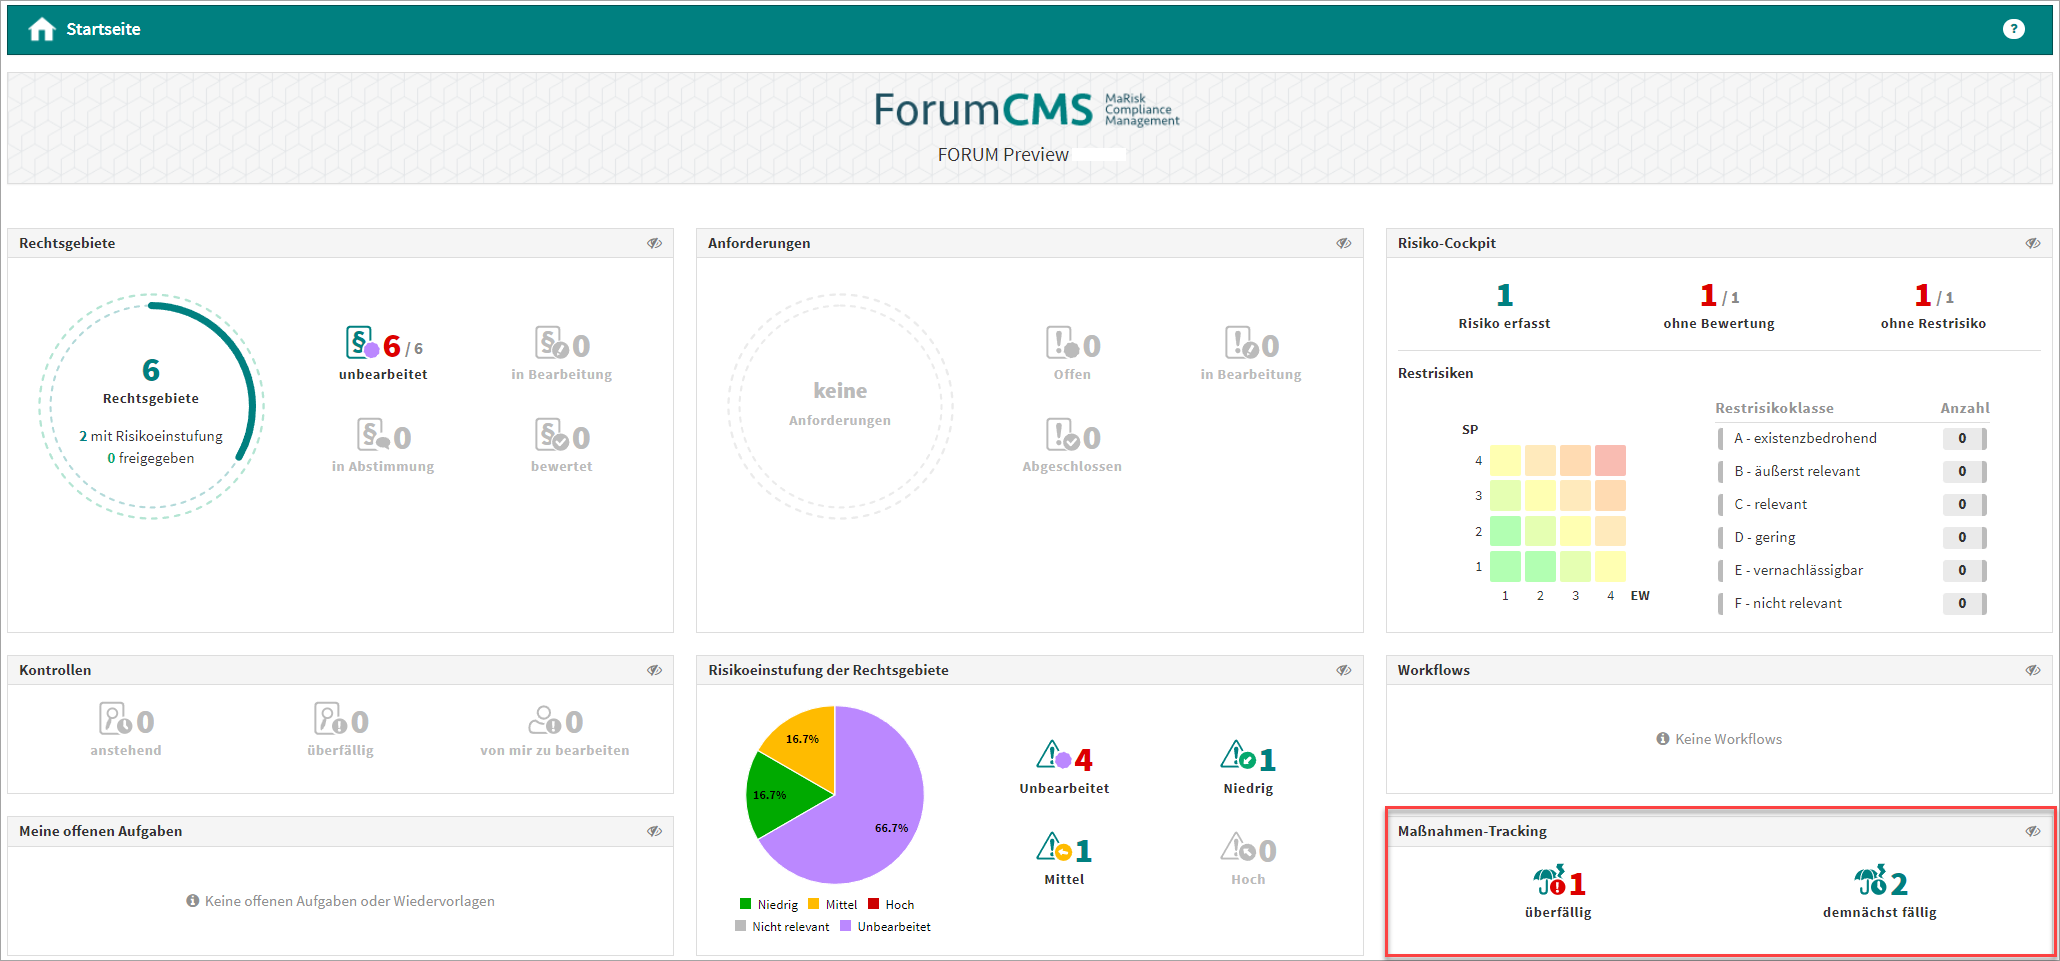Click the demnächst fällig Maßnahmen icon

tap(1870, 882)
